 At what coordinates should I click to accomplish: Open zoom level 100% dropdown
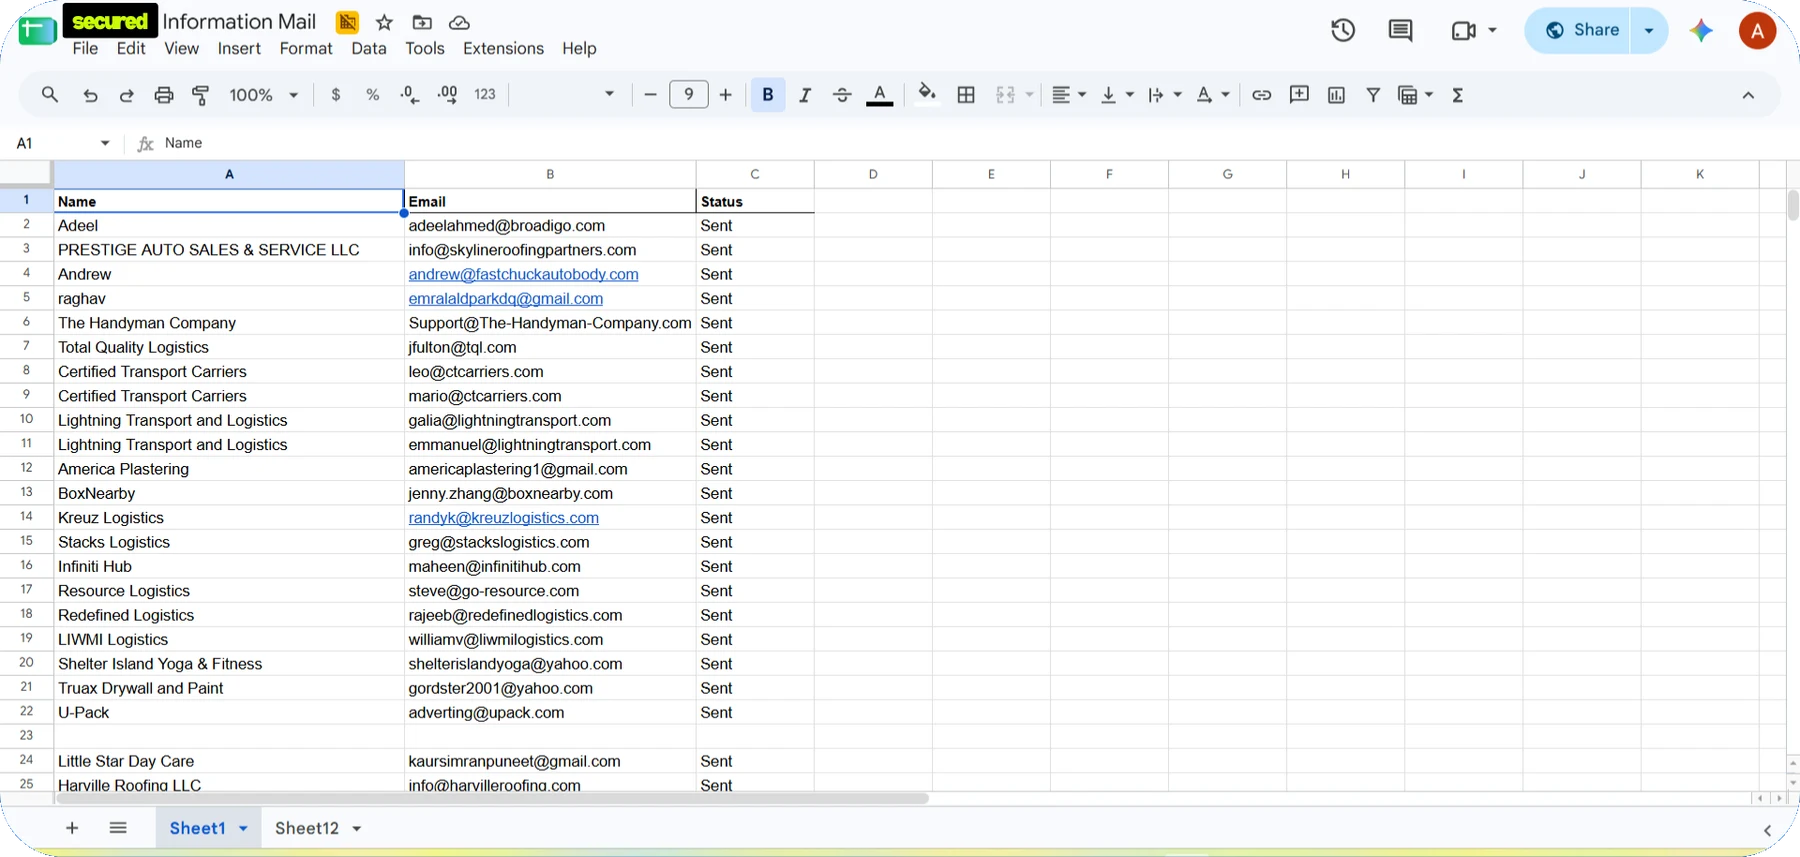[x=264, y=95]
